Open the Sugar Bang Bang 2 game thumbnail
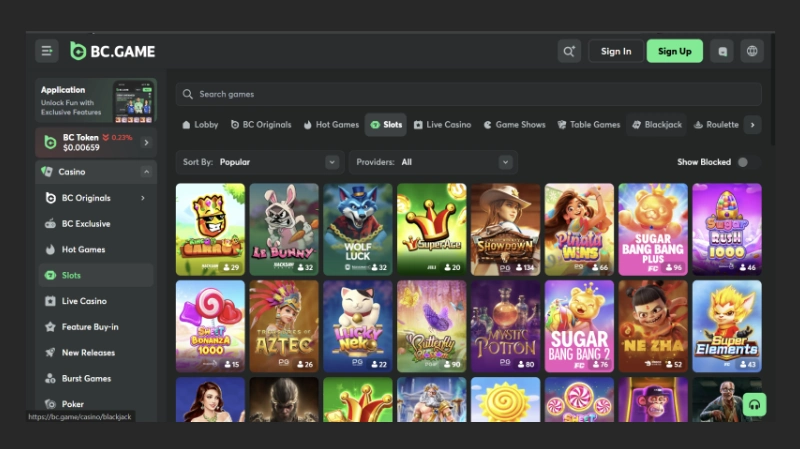The image size is (800, 449). coord(579,325)
